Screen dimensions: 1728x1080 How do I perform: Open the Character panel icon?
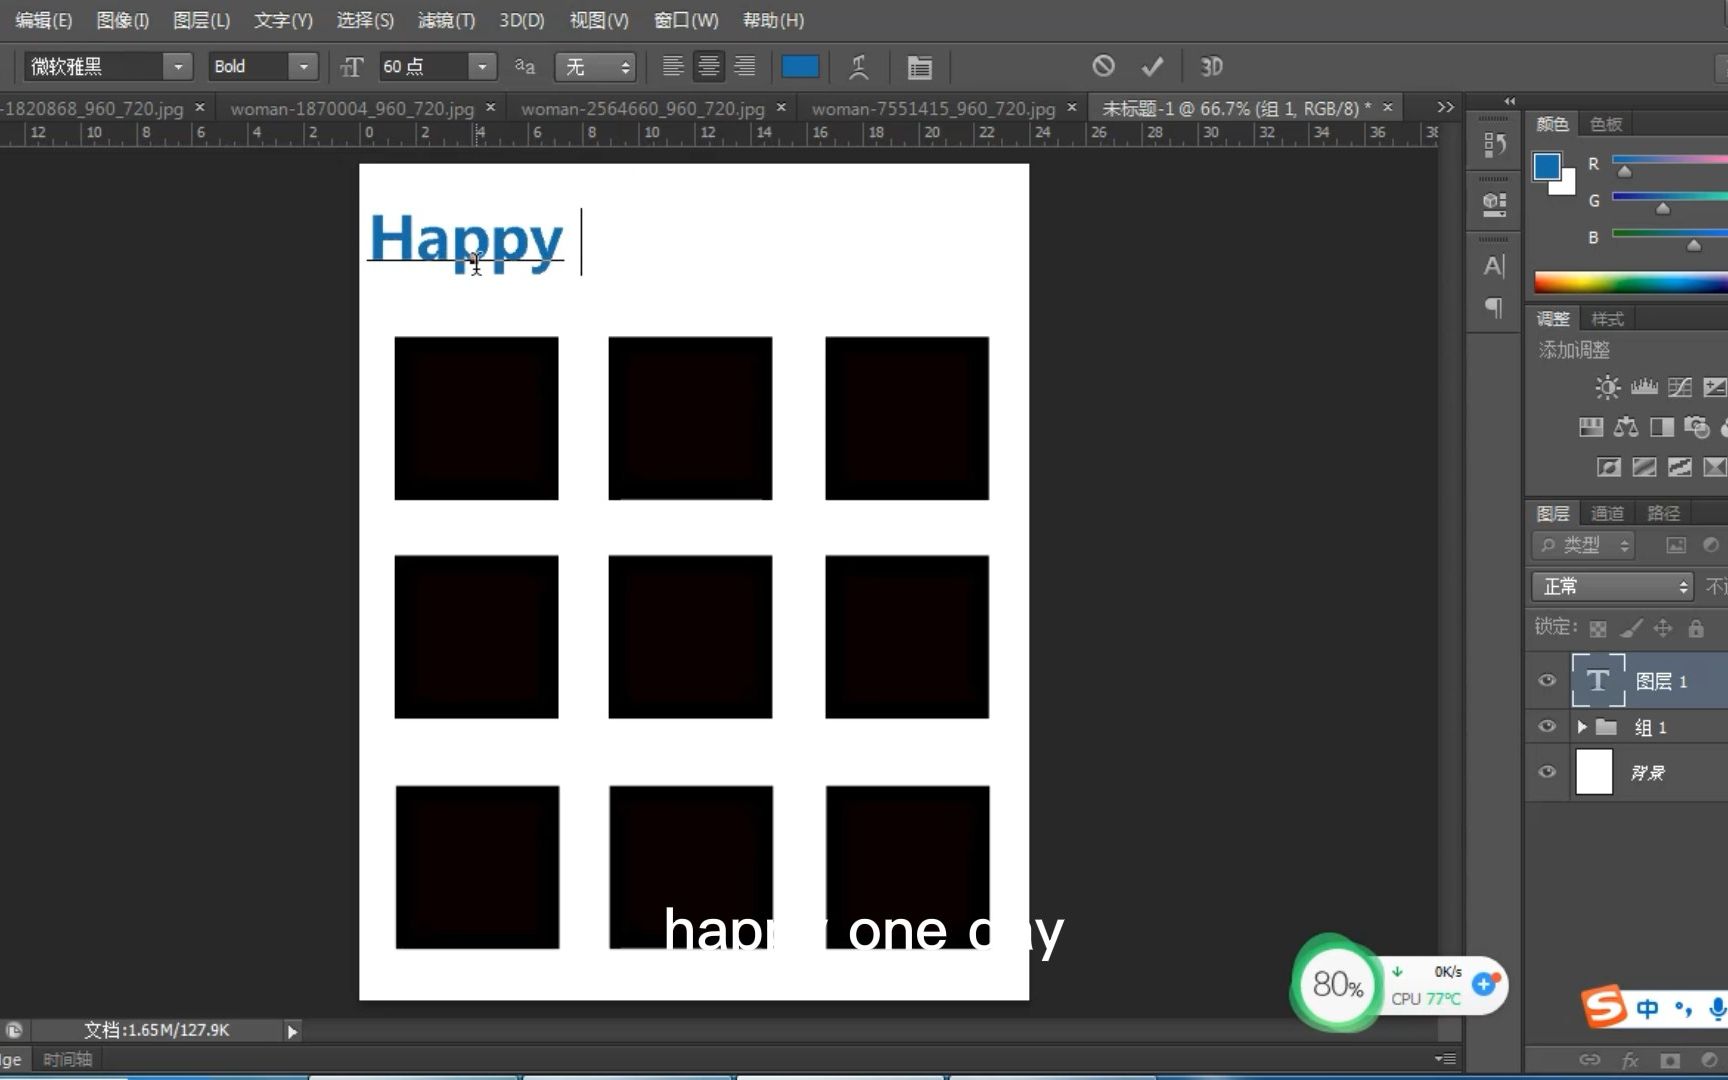click(x=1494, y=266)
